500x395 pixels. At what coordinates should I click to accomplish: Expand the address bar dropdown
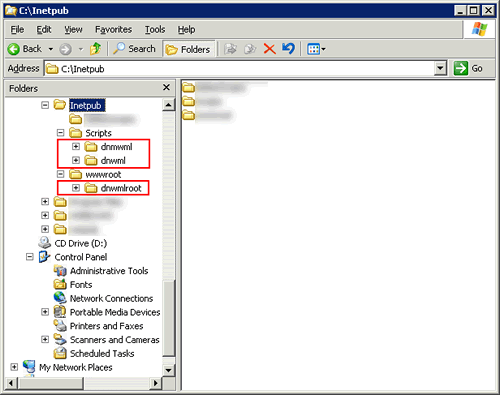point(441,68)
